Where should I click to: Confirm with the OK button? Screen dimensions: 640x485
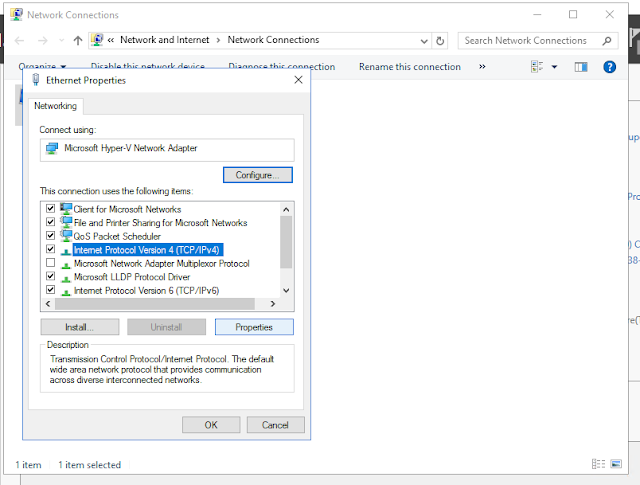coord(211,425)
